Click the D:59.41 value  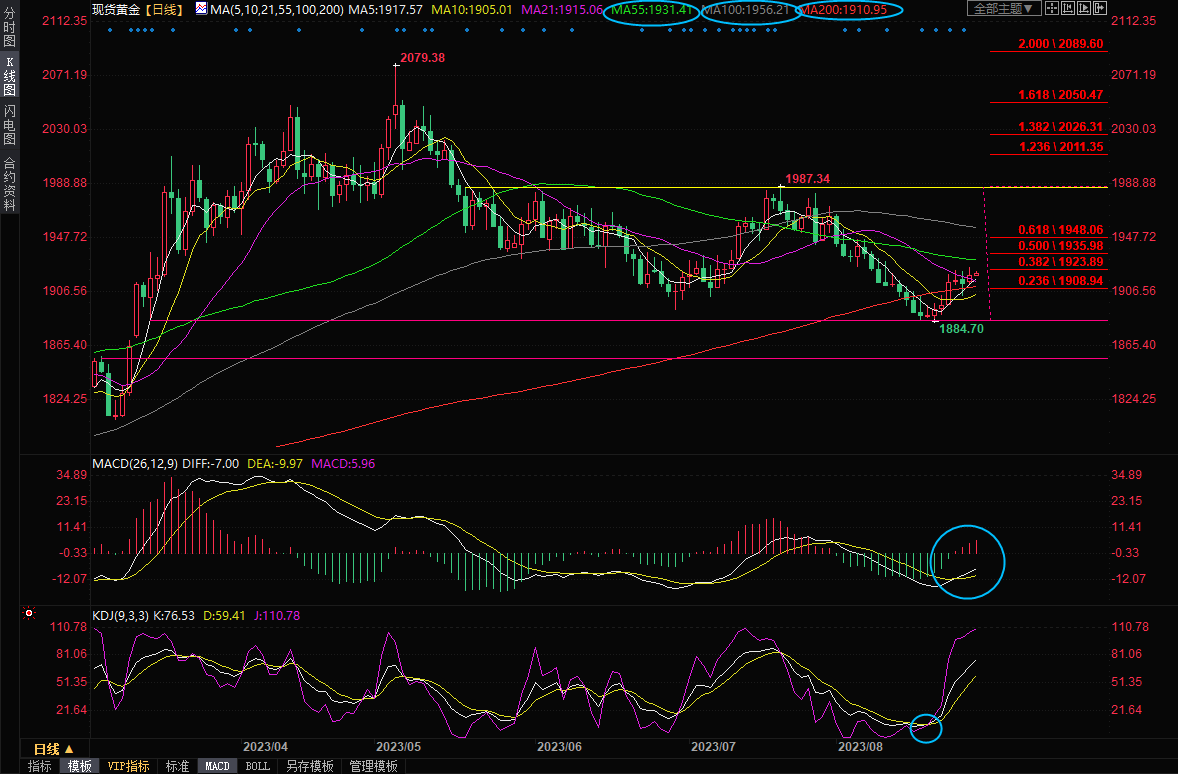pyautogui.click(x=225, y=615)
